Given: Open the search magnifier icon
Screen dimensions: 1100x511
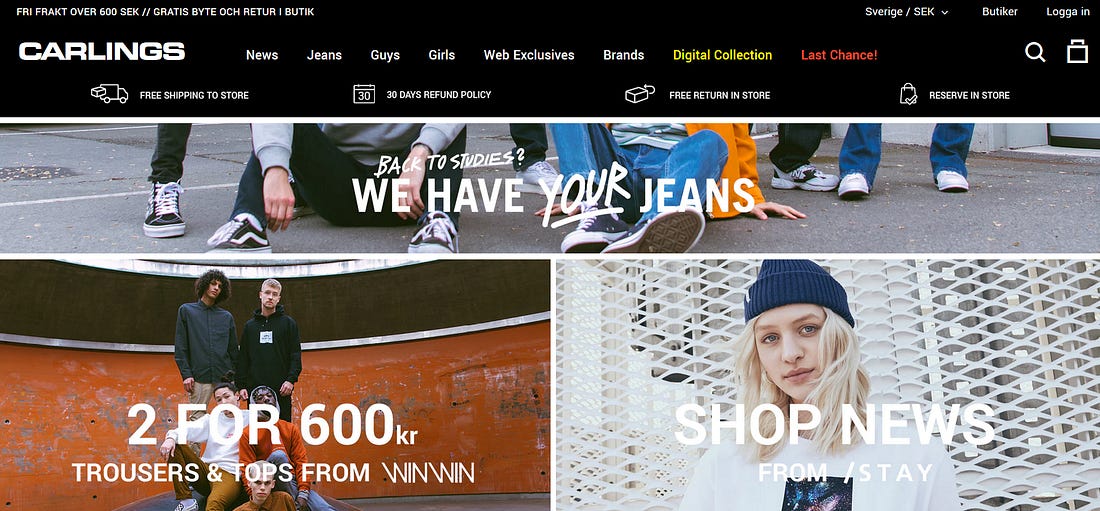Looking at the screenshot, I should 1035,52.
